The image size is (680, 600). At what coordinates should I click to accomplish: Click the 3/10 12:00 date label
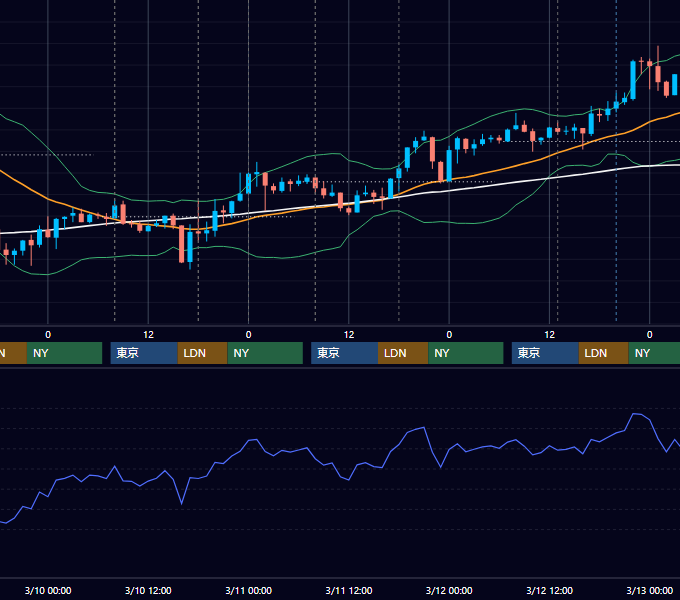pyautogui.click(x=148, y=590)
